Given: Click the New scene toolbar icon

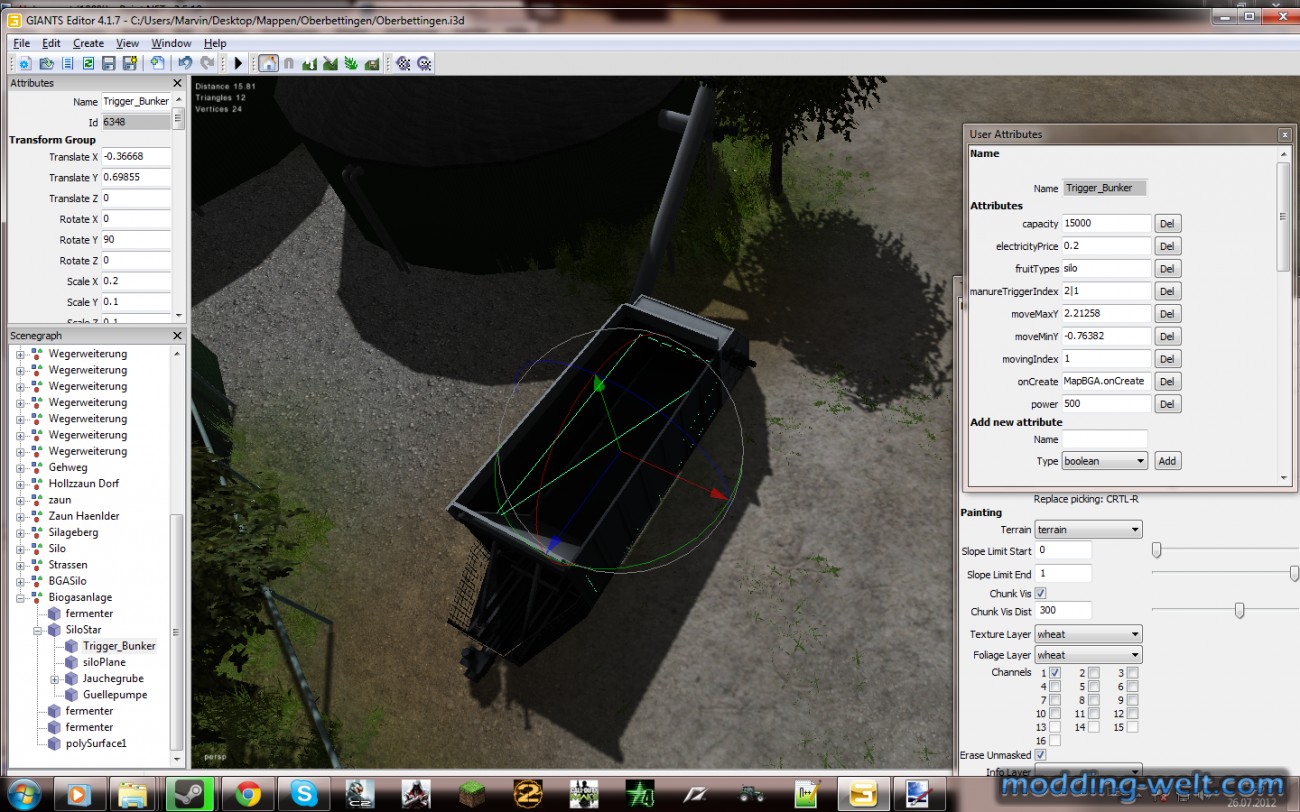Looking at the screenshot, I should click(x=25, y=63).
